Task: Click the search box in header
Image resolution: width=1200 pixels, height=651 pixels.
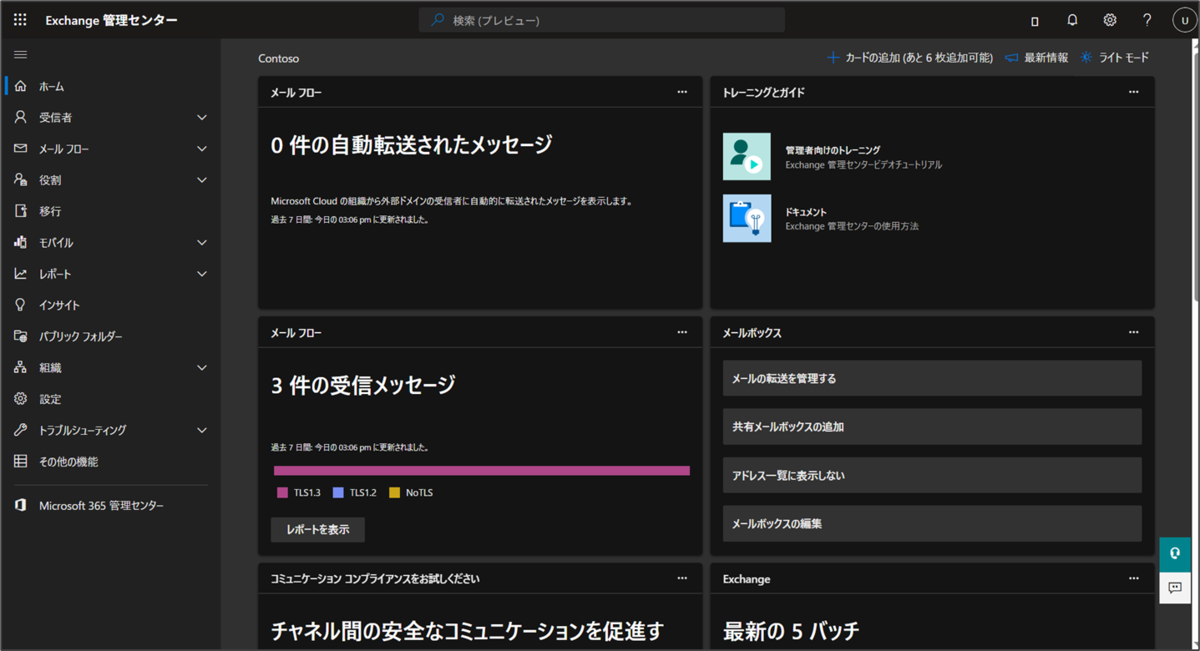Action: tap(602, 20)
